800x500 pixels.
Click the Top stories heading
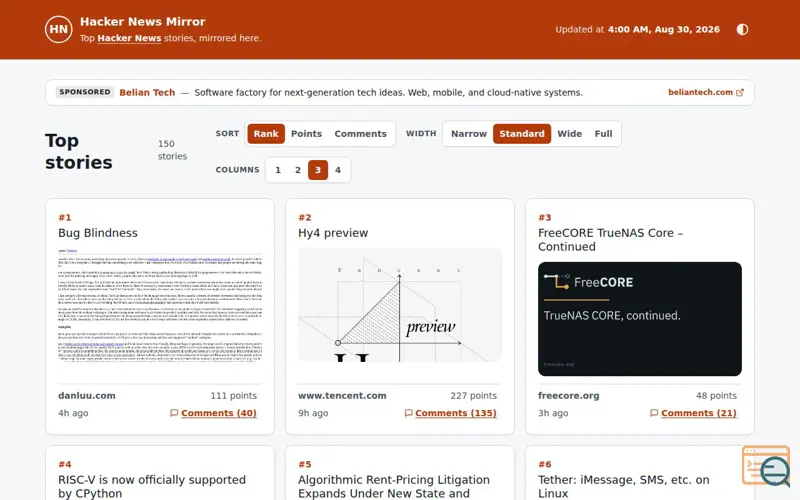click(x=79, y=151)
